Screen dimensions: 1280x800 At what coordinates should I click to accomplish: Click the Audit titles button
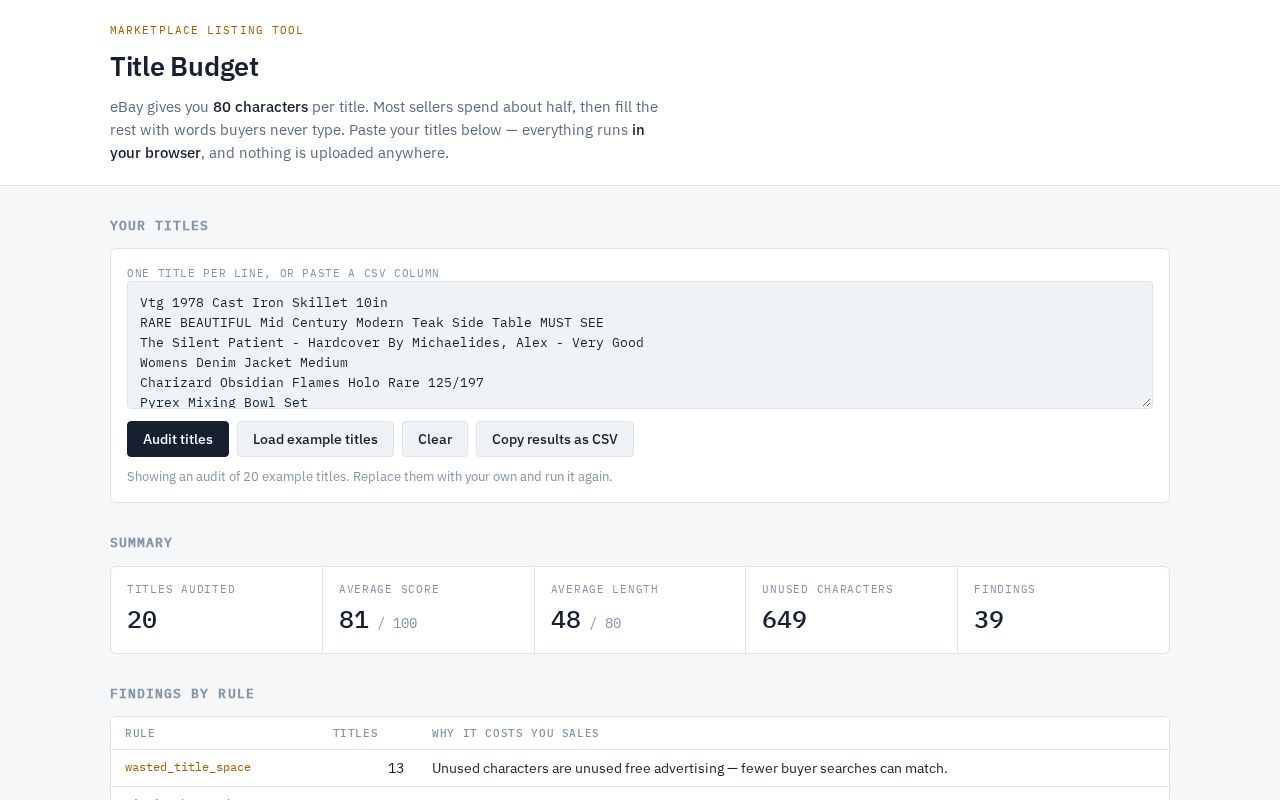pos(178,439)
